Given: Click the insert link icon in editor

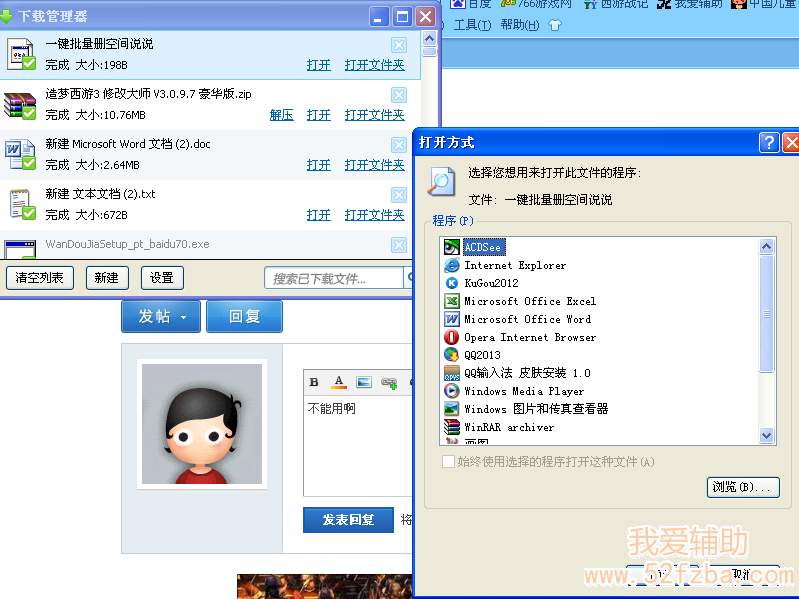Looking at the screenshot, I should pos(389,383).
